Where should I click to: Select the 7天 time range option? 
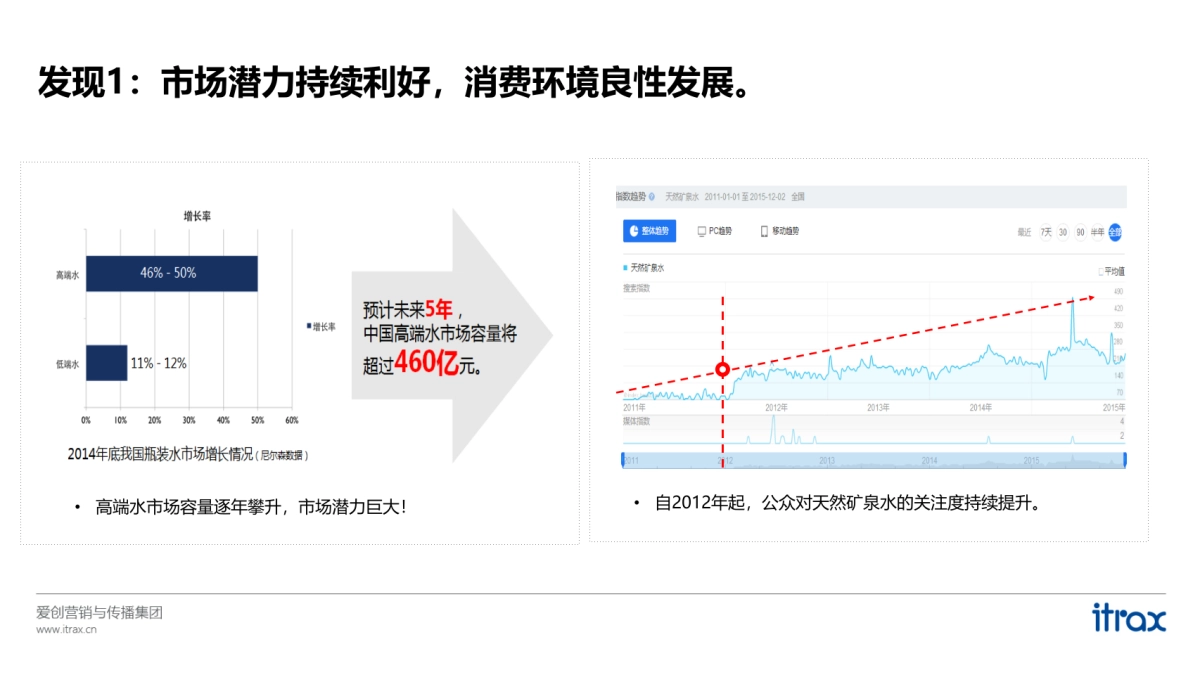pyautogui.click(x=1046, y=232)
